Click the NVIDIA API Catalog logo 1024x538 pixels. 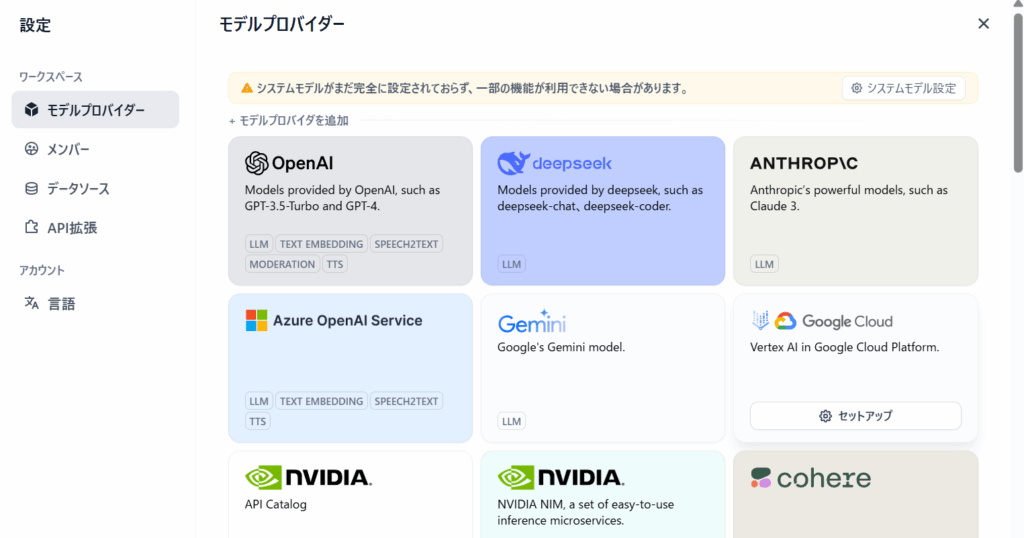(x=308, y=477)
